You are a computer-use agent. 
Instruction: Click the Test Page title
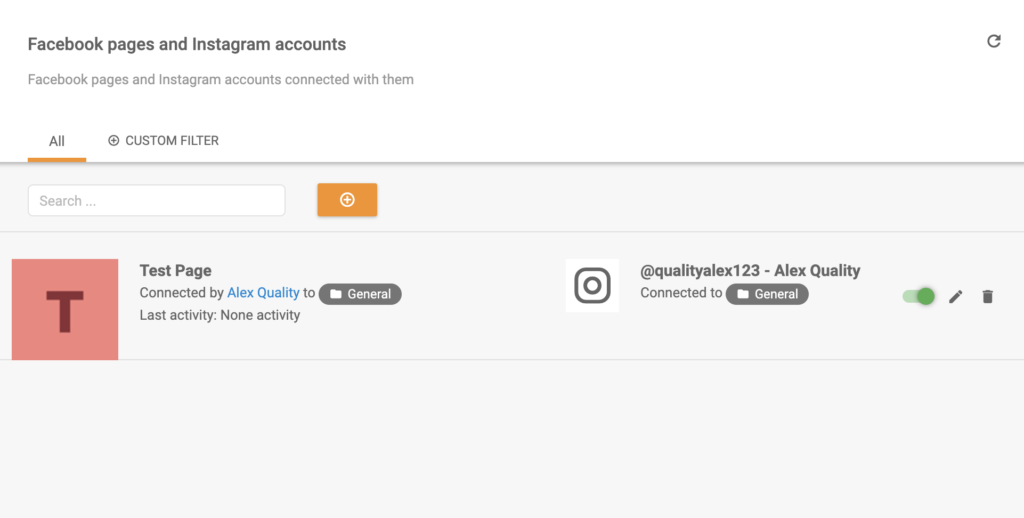point(175,270)
